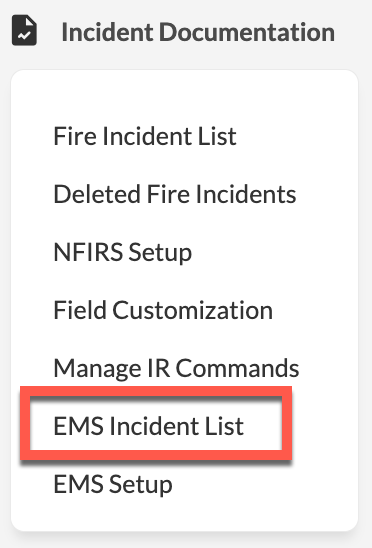Viewport: 372px width, 548px height.
Task: Open EMS Setup
Action: tap(113, 484)
